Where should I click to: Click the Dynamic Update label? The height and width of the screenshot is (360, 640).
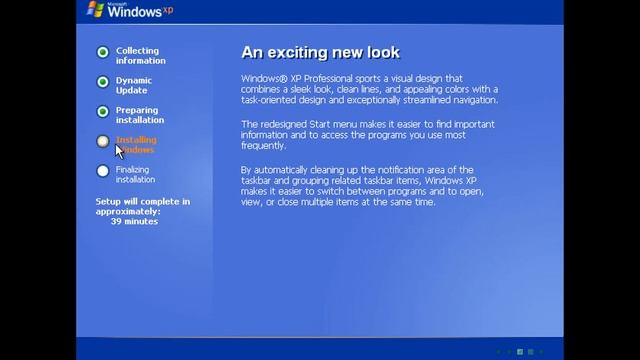[x=134, y=86]
